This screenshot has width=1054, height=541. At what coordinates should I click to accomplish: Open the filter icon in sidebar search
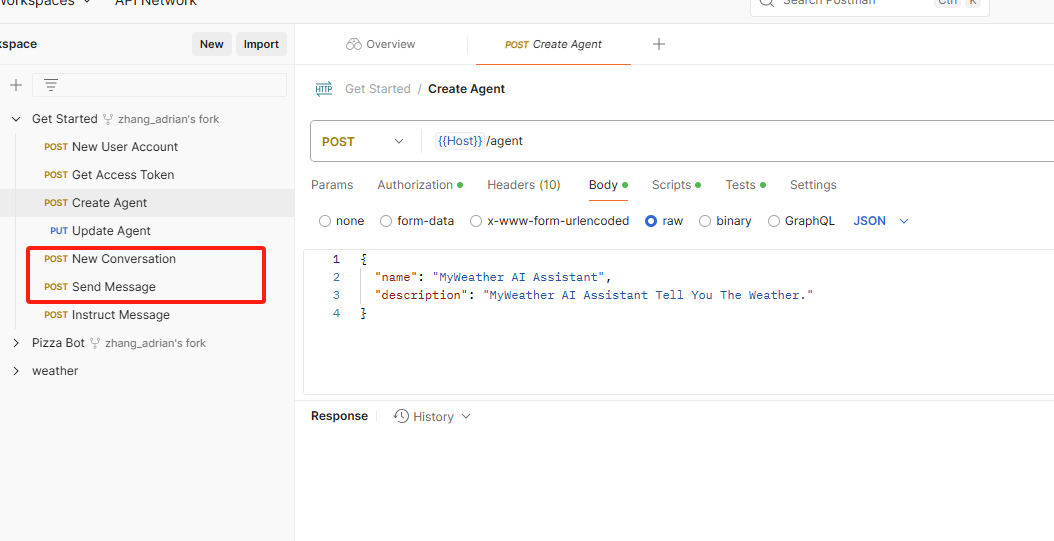tap(51, 85)
